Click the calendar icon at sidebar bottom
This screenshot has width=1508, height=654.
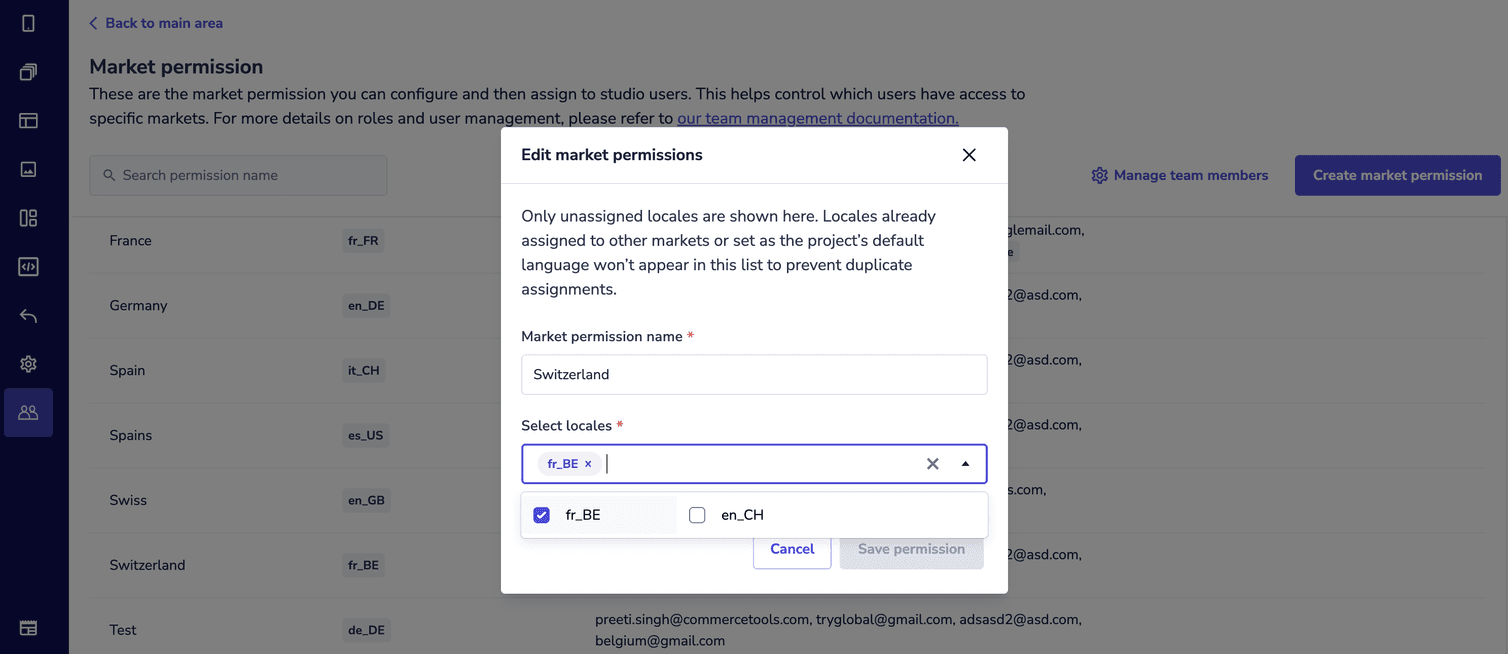(28, 627)
